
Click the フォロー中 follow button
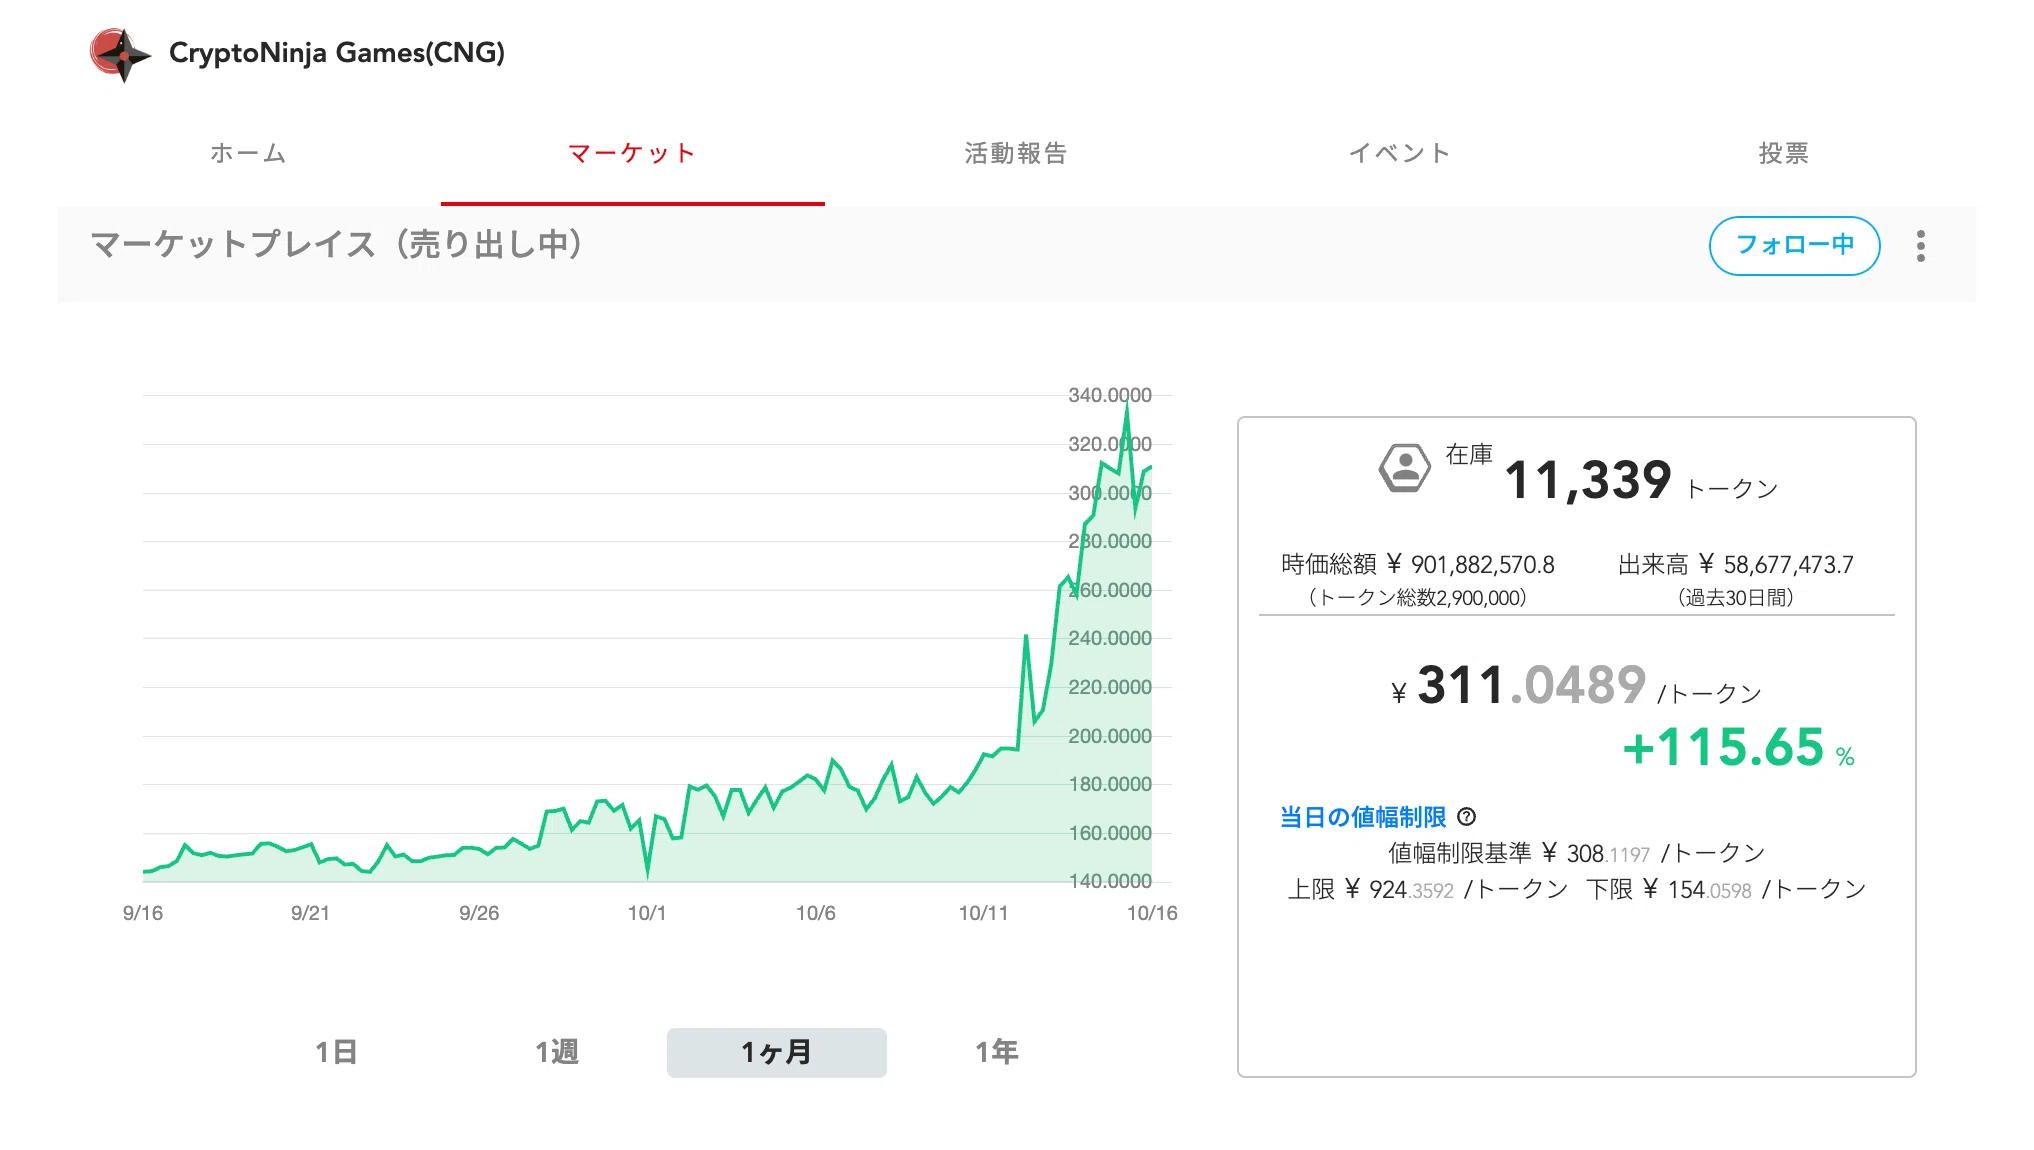coord(1795,246)
